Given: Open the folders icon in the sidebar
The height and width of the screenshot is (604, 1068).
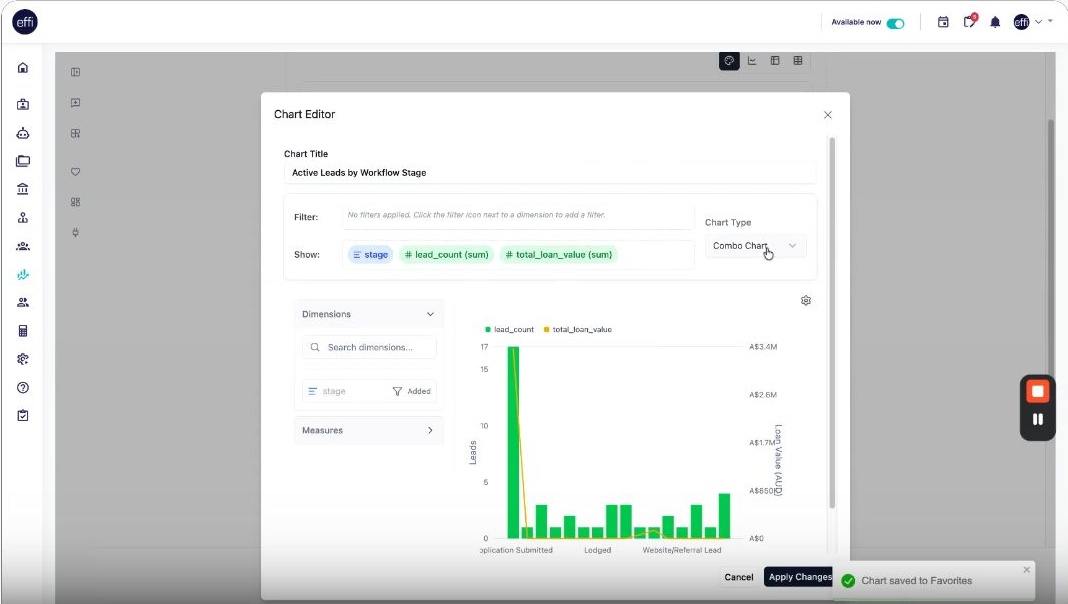Looking at the screenshot, I should pos(22,161).
